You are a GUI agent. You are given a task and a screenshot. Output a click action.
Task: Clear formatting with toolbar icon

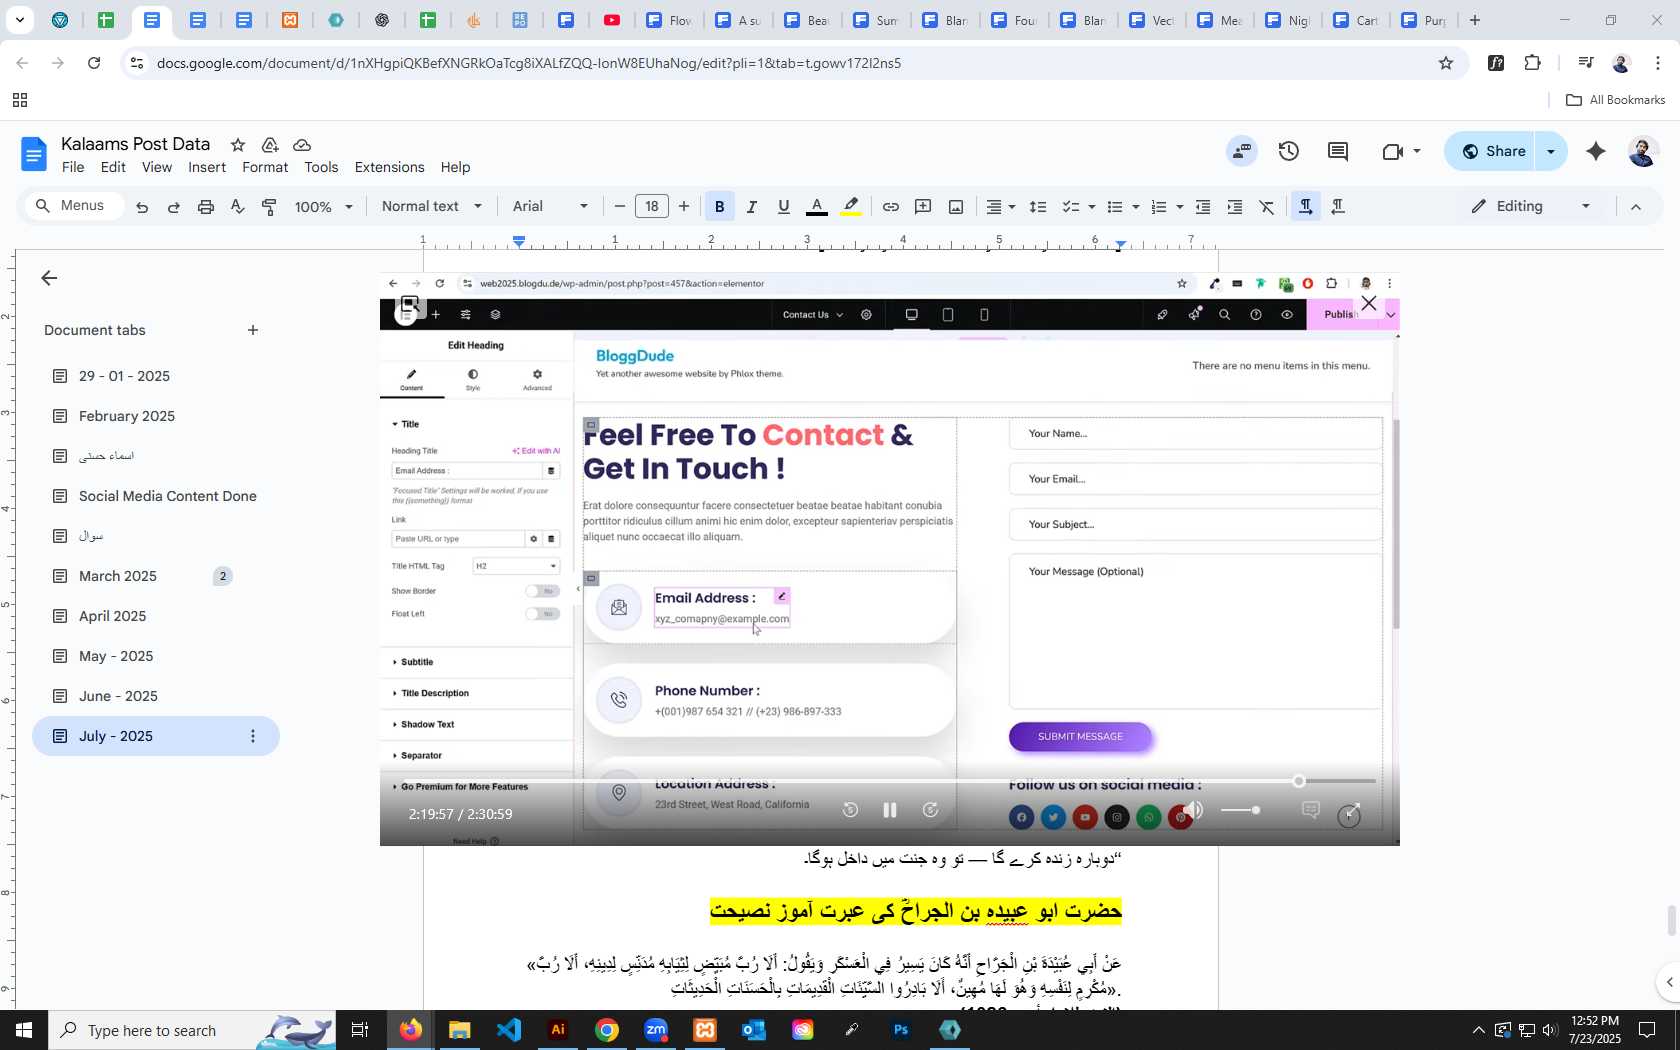click(x=1267, y=207)
